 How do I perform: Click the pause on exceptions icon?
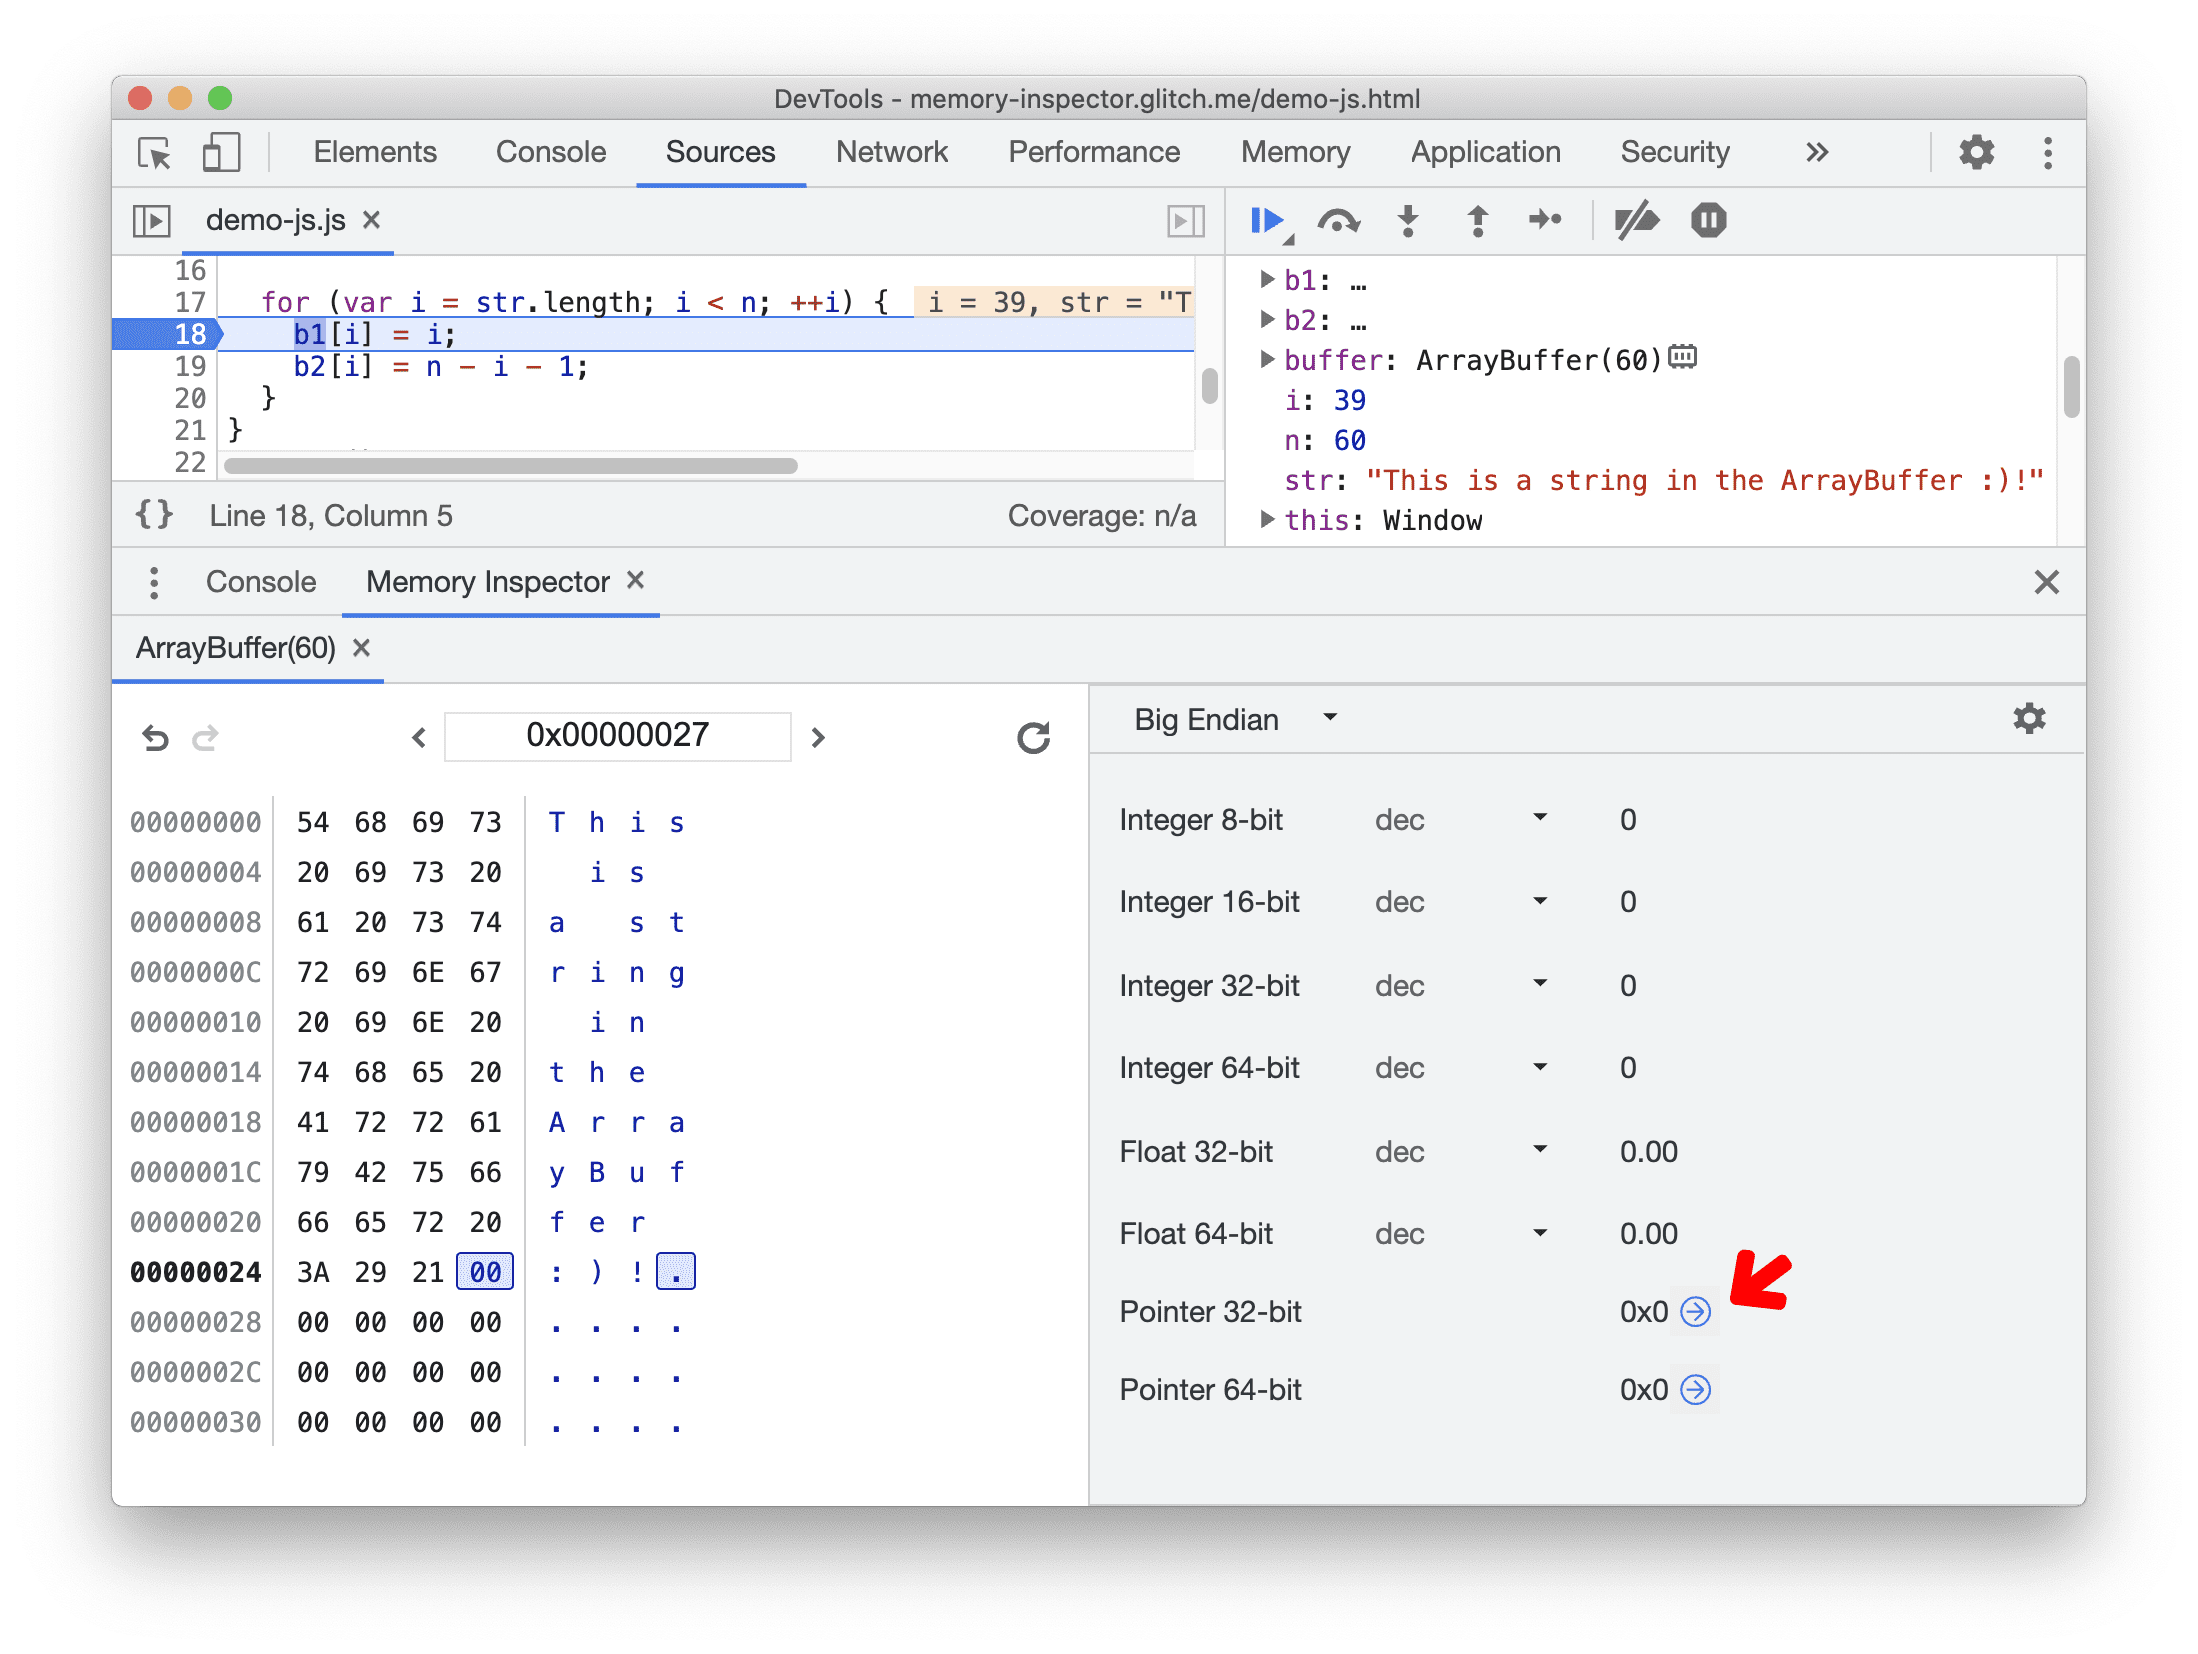(x=1710, y=222)
